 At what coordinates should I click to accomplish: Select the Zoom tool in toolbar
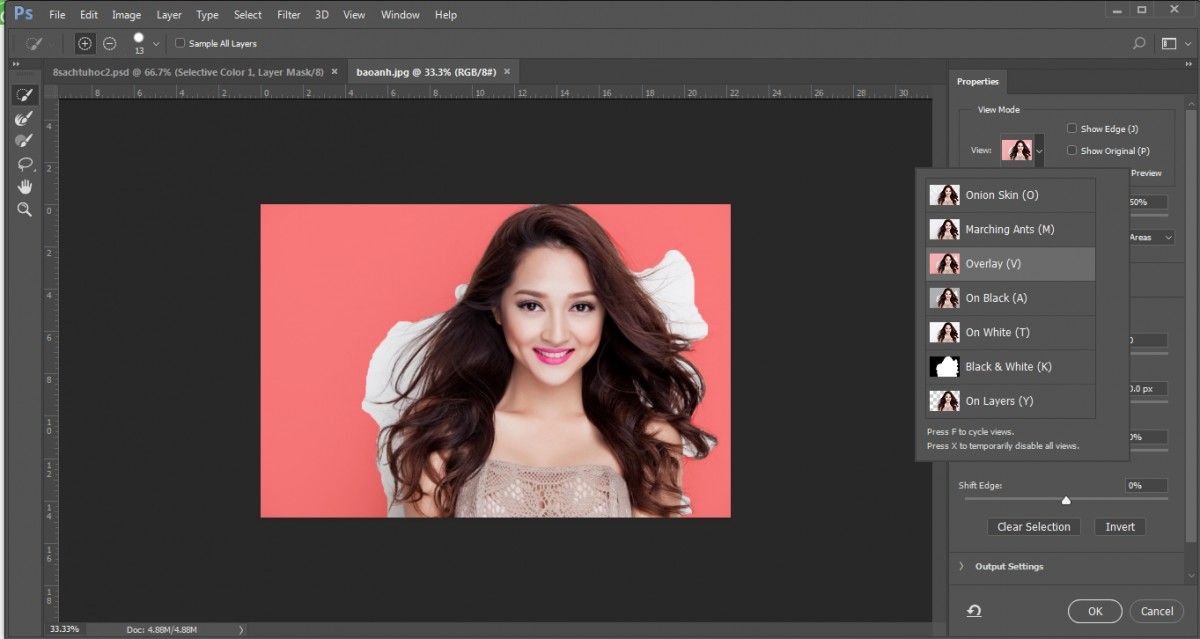coord(24,210)
